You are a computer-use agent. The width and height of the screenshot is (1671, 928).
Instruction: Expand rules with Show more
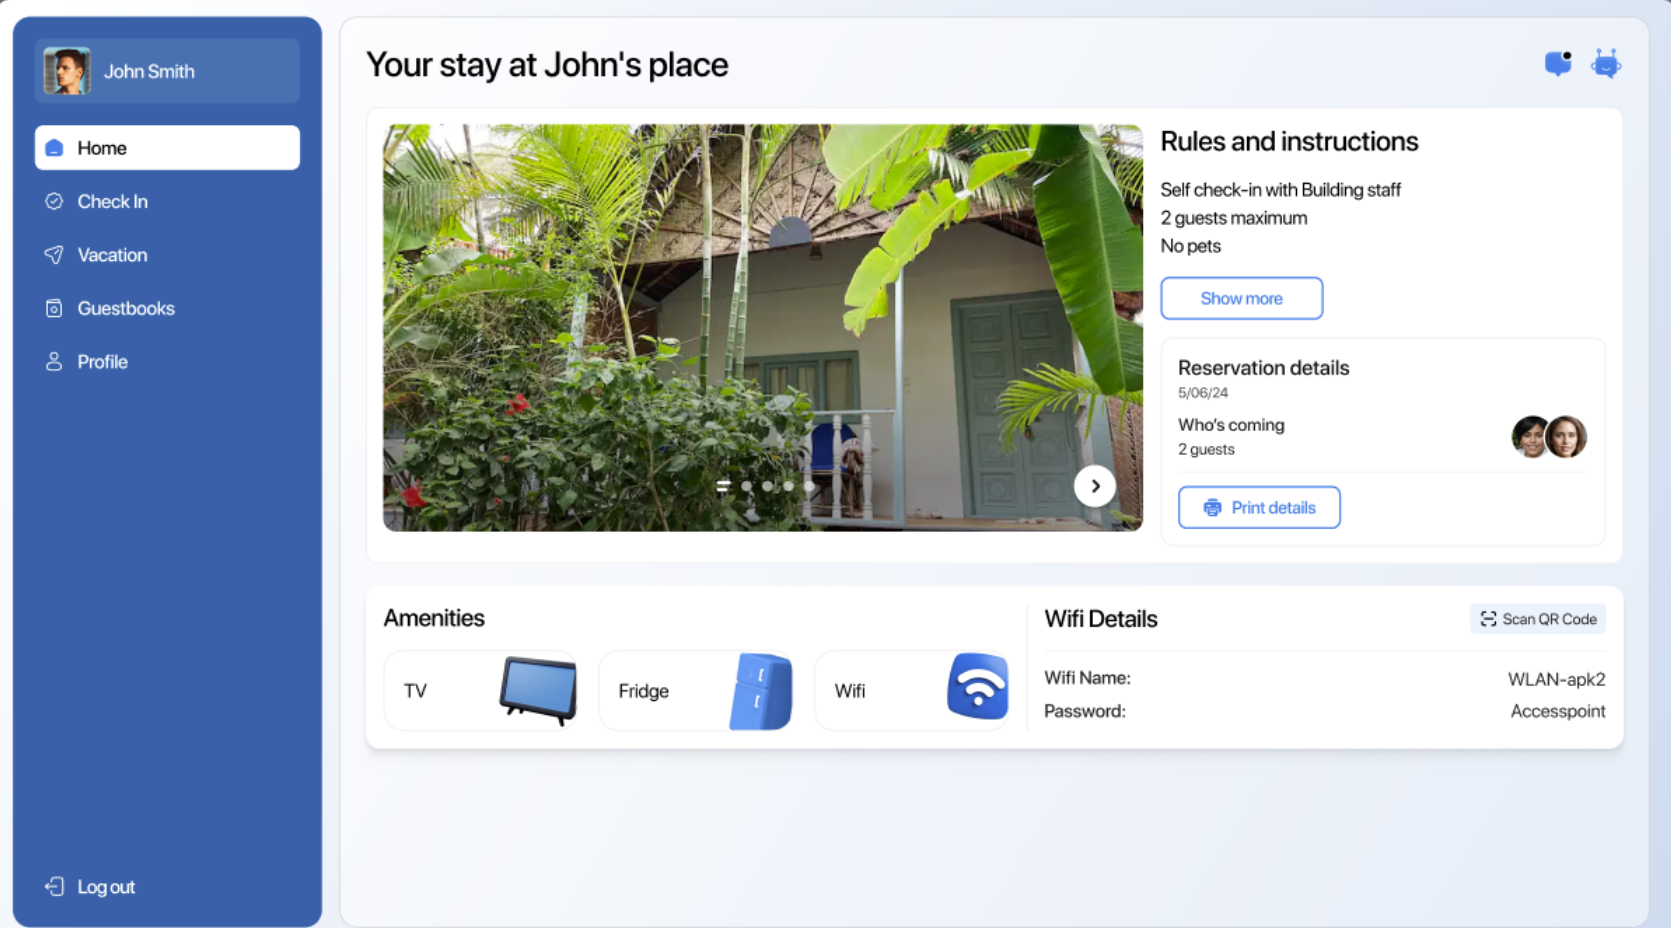(x=1241, y=298)
